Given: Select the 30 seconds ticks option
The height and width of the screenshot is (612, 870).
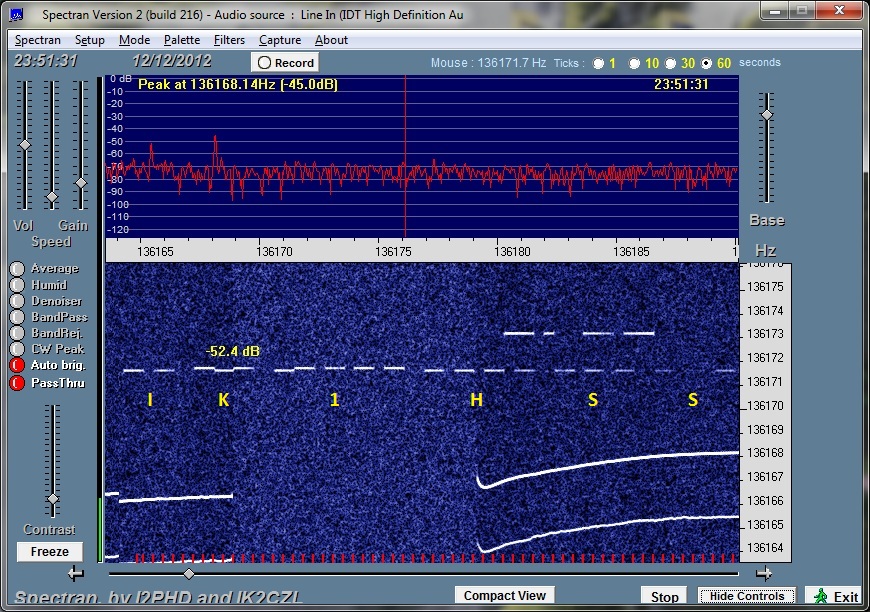Looking at the screenshot, I should [x=671, y=63].
